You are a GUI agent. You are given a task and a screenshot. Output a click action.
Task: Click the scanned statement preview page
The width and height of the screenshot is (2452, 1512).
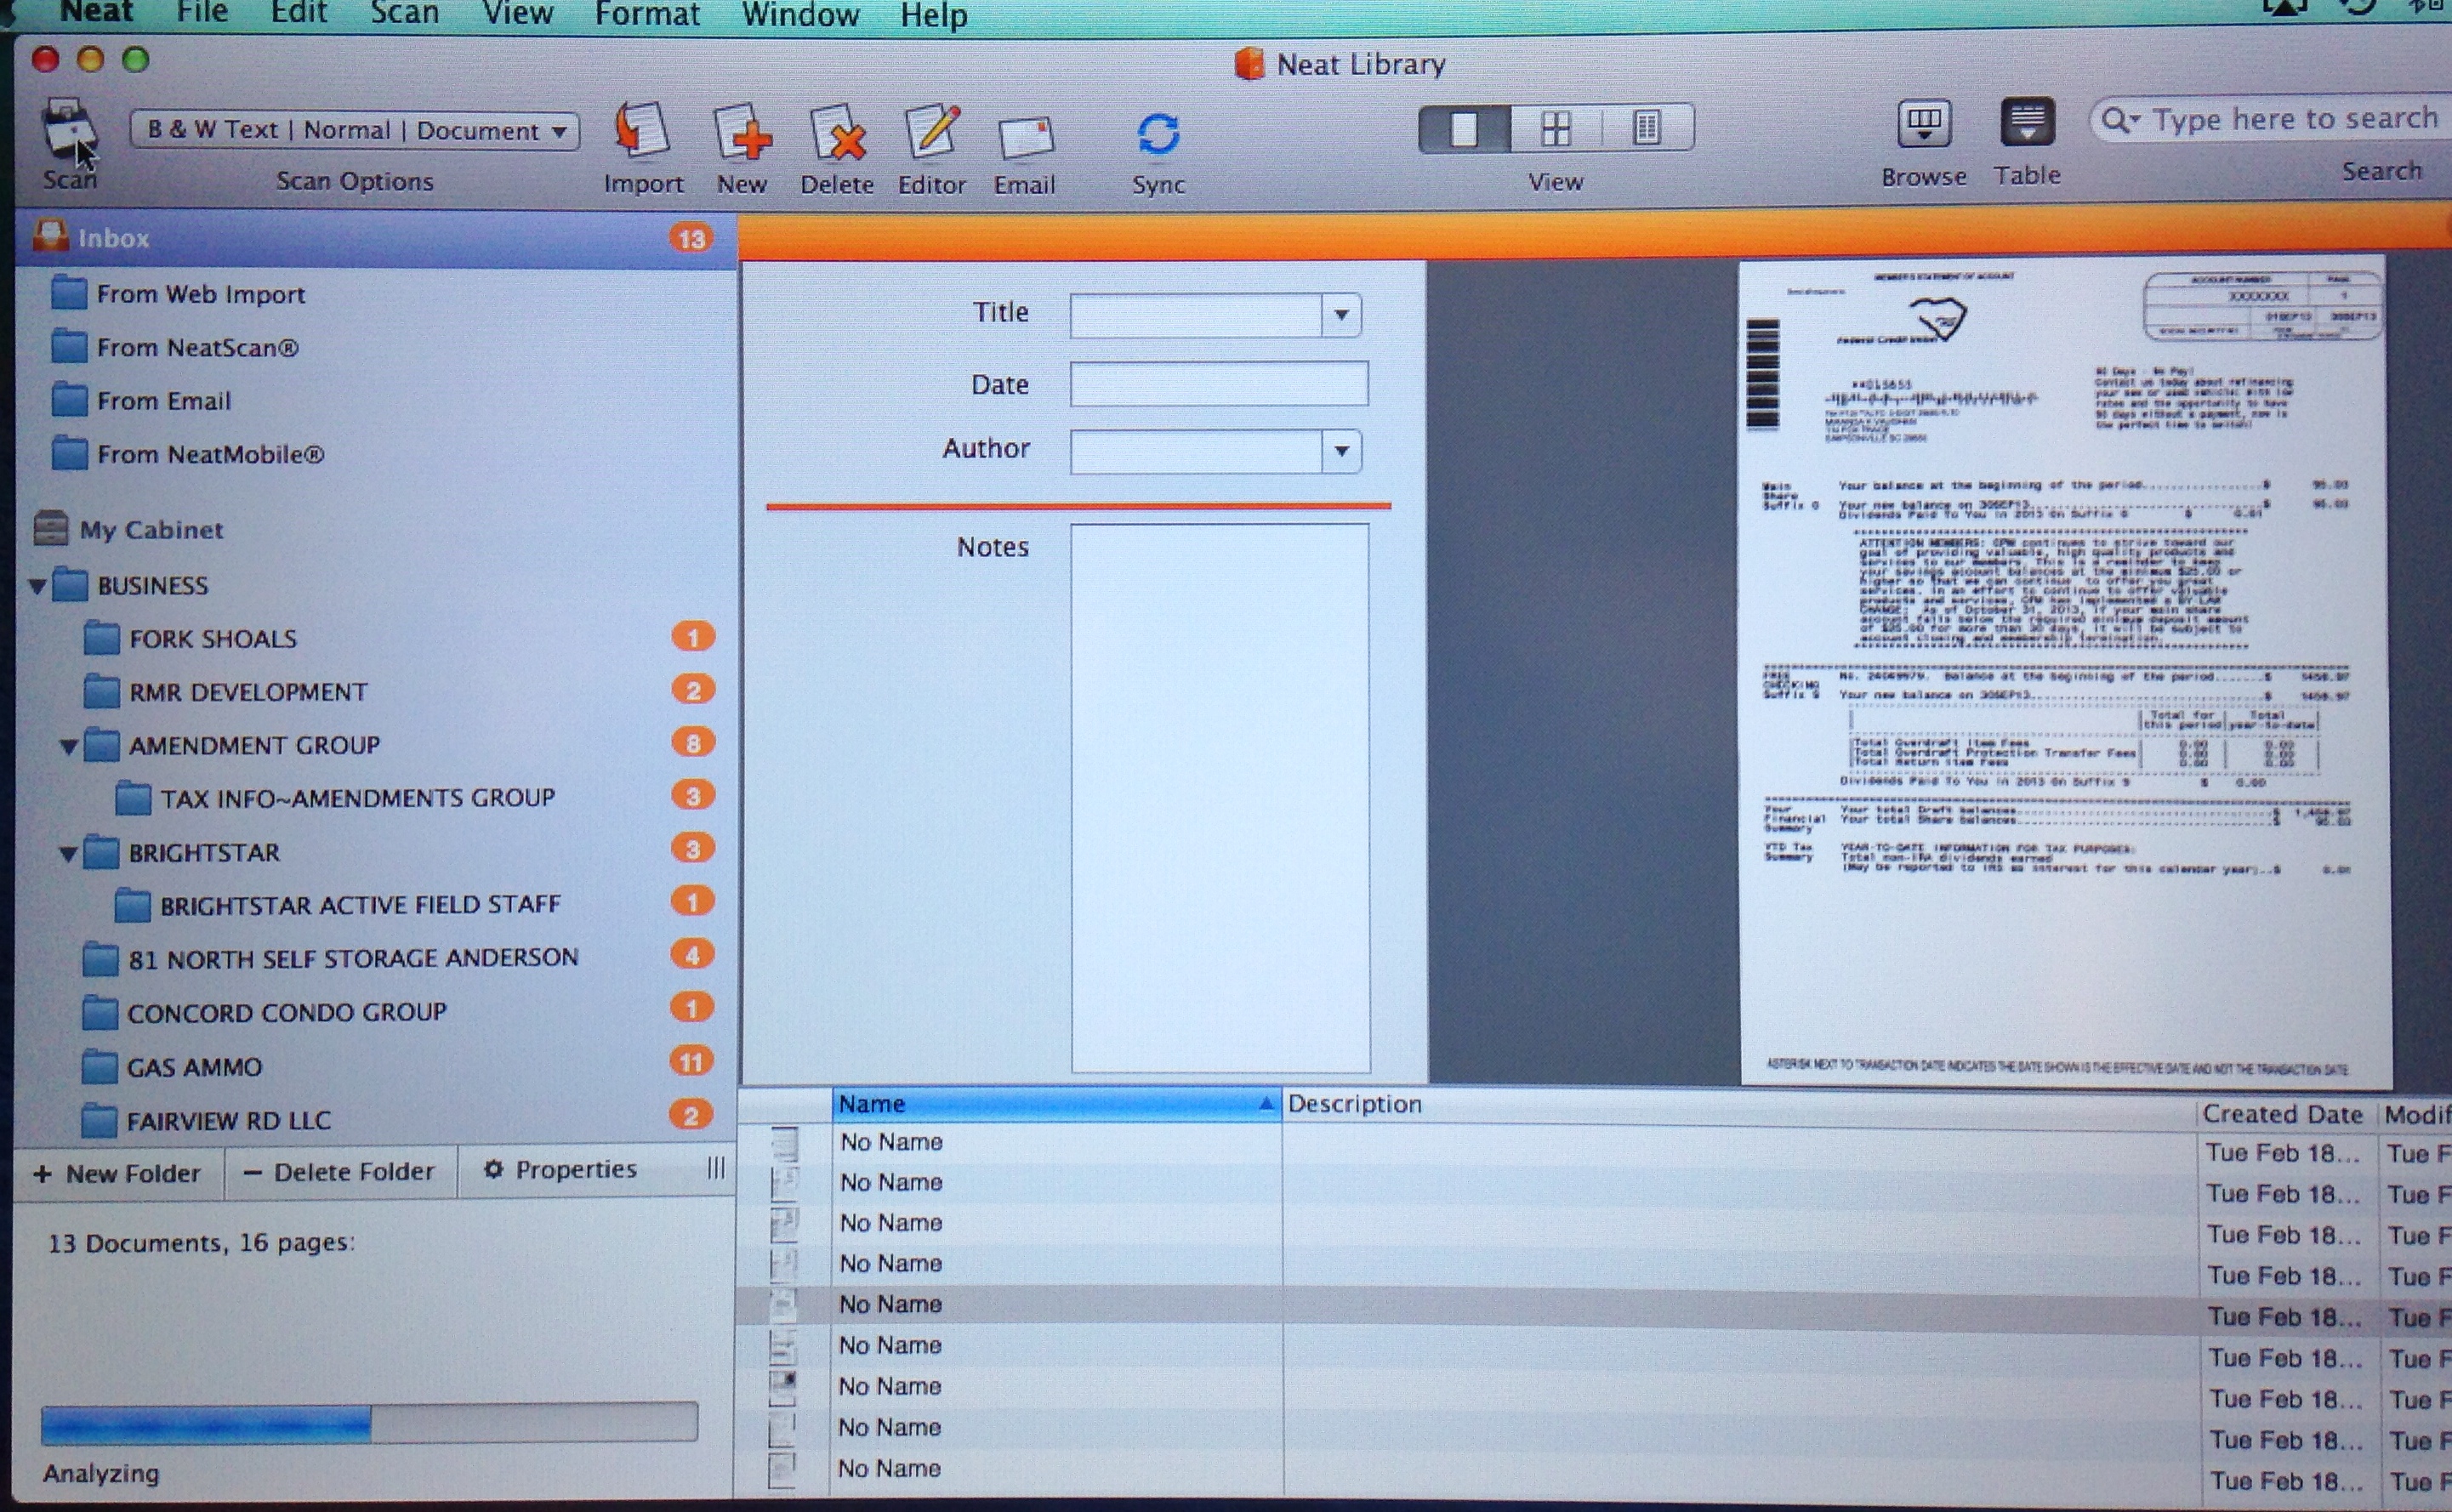coord(2064,672)
